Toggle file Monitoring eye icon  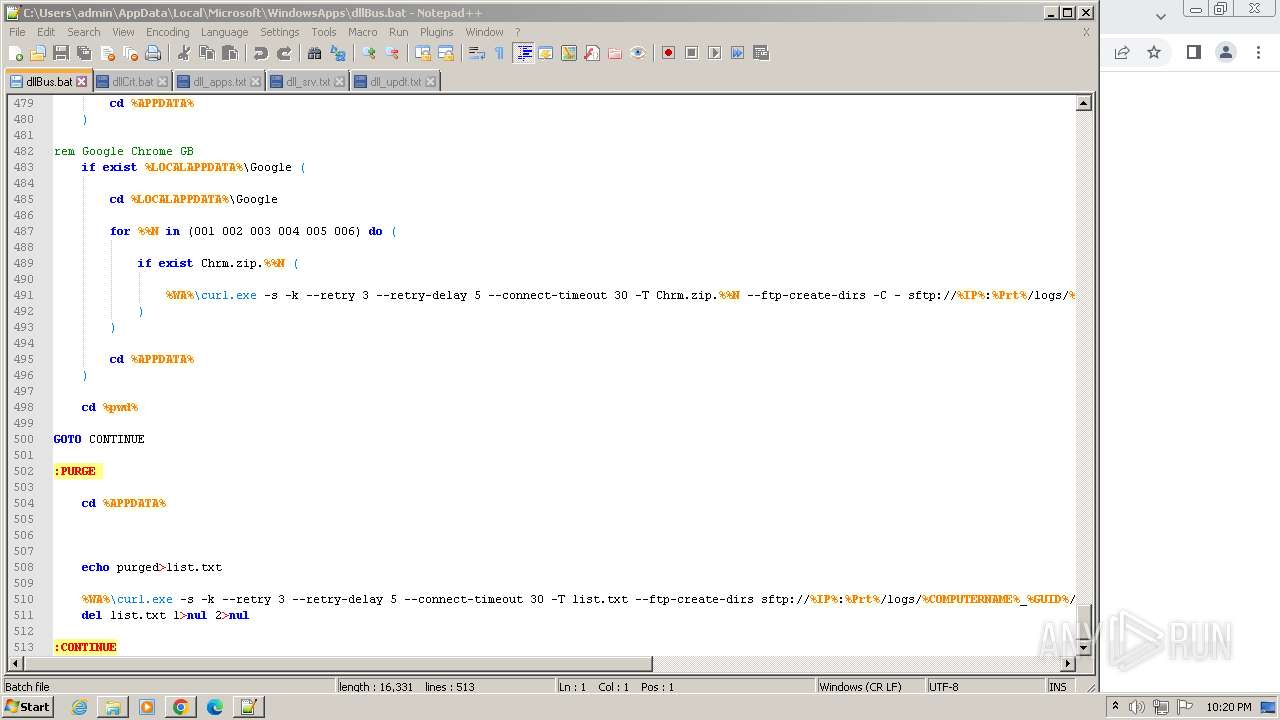point(638,53)
